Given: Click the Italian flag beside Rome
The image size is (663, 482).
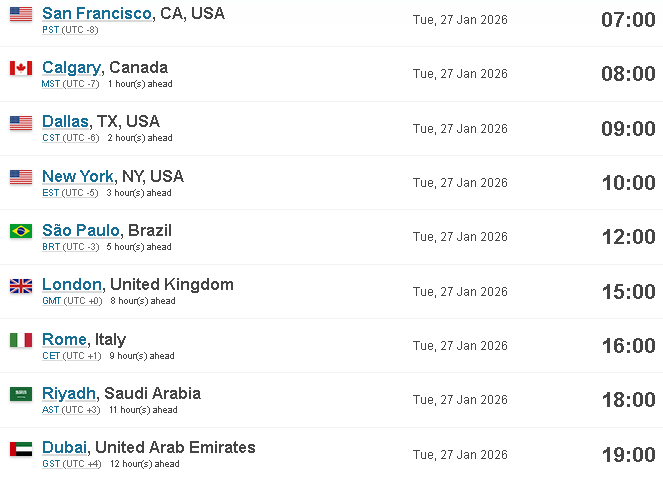Looking at the screenshot, I should 21,340.
